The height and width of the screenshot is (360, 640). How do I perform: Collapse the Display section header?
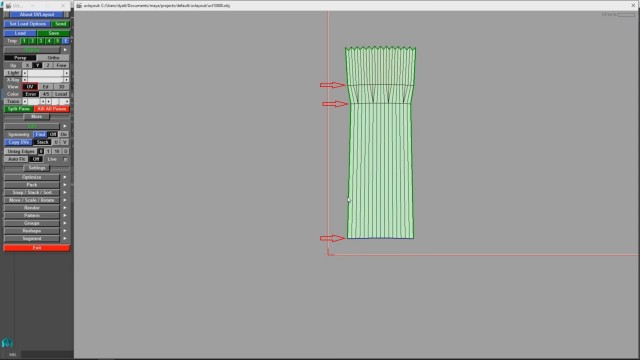point(32,50)
